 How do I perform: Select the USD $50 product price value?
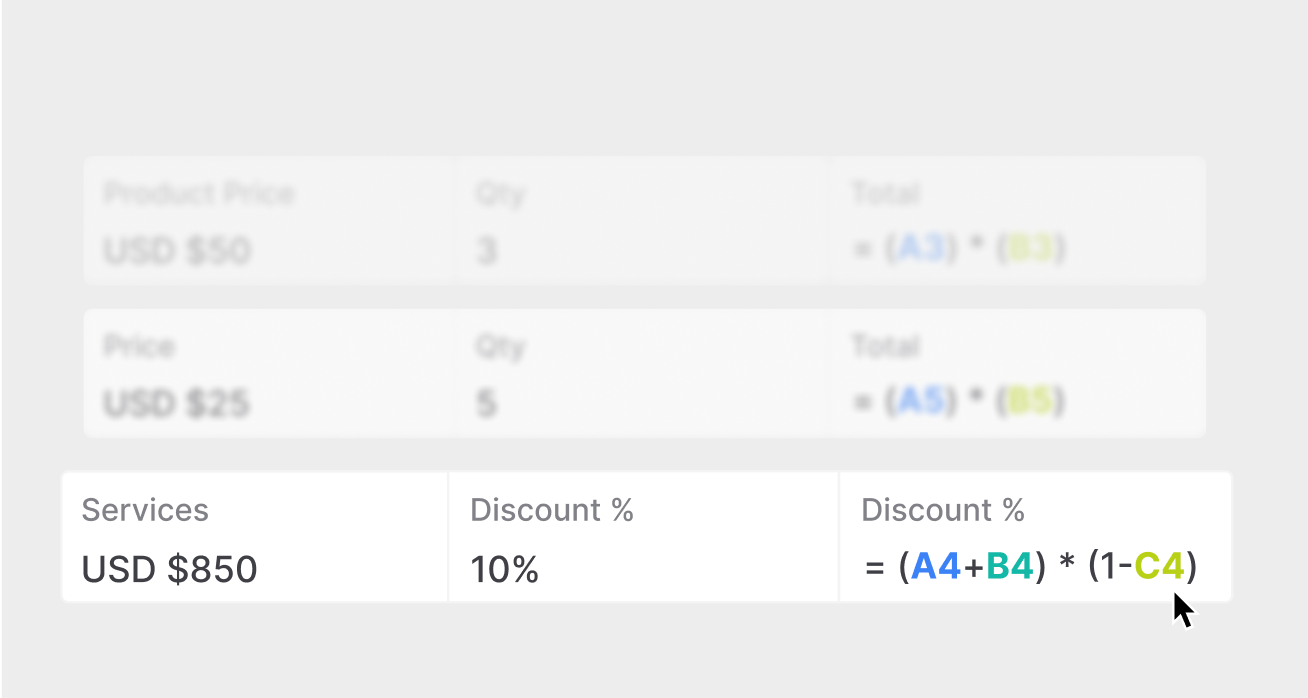pyautogui.click(x=177, y=250)
